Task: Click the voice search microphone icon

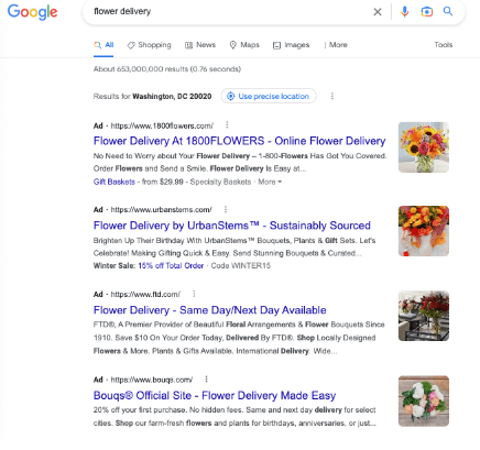Action: (x=404, y=12)
